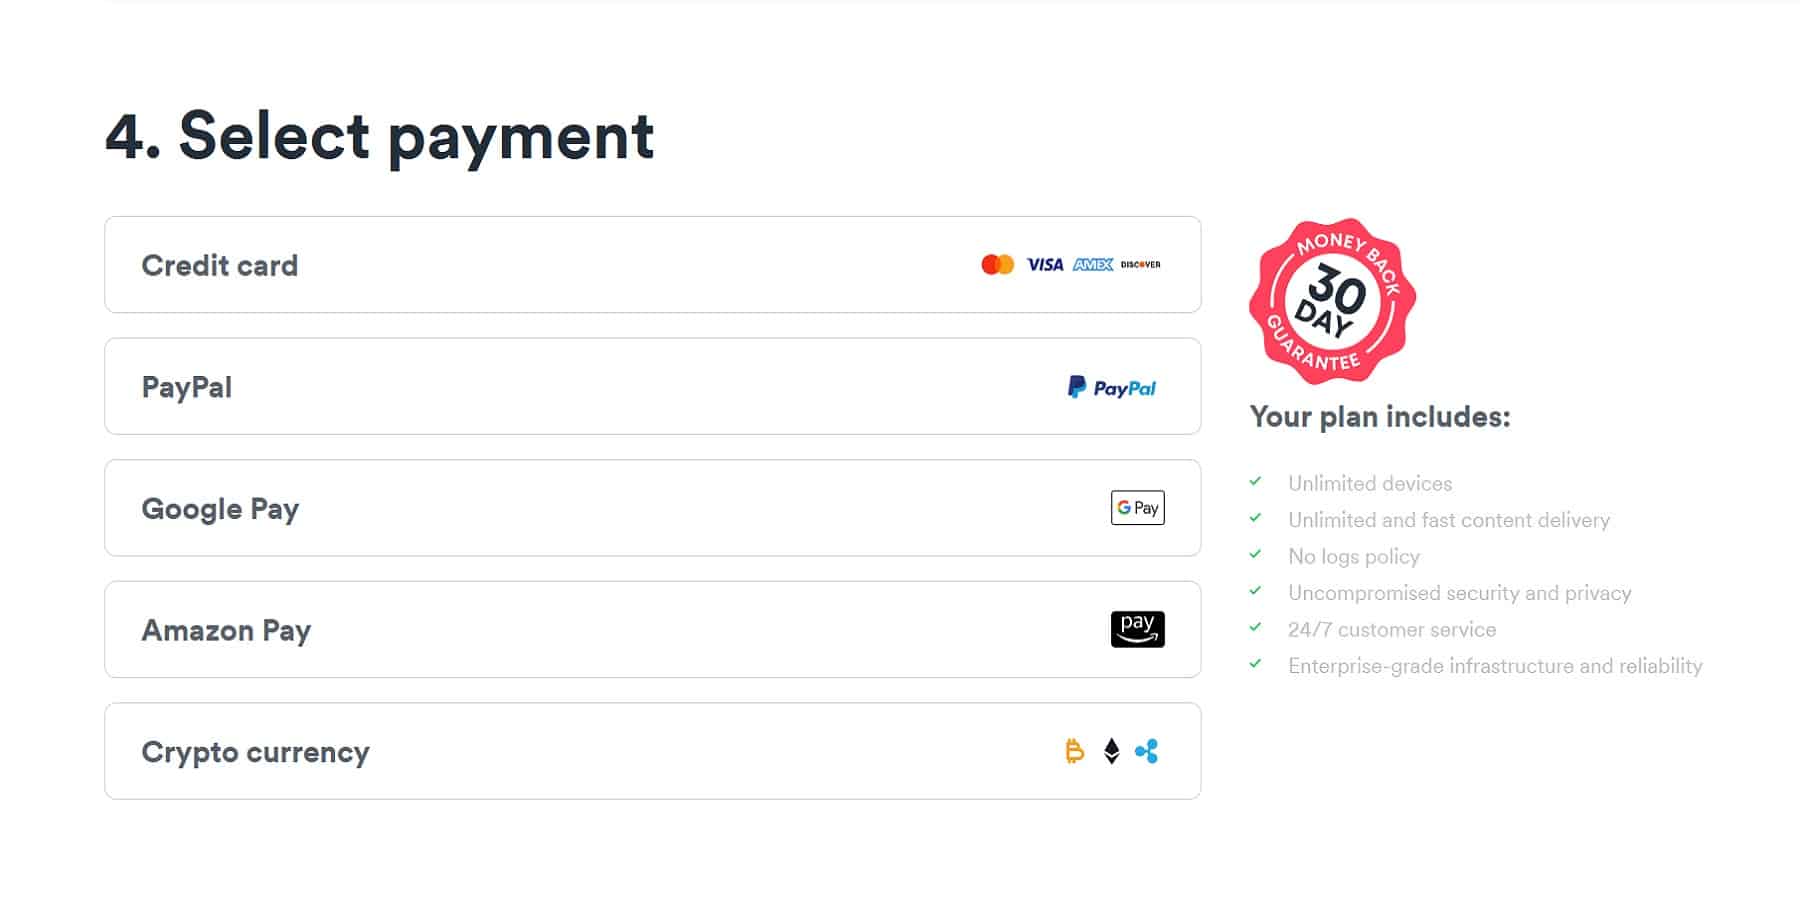Click the Discover card logo

(x=1141, y=264)
